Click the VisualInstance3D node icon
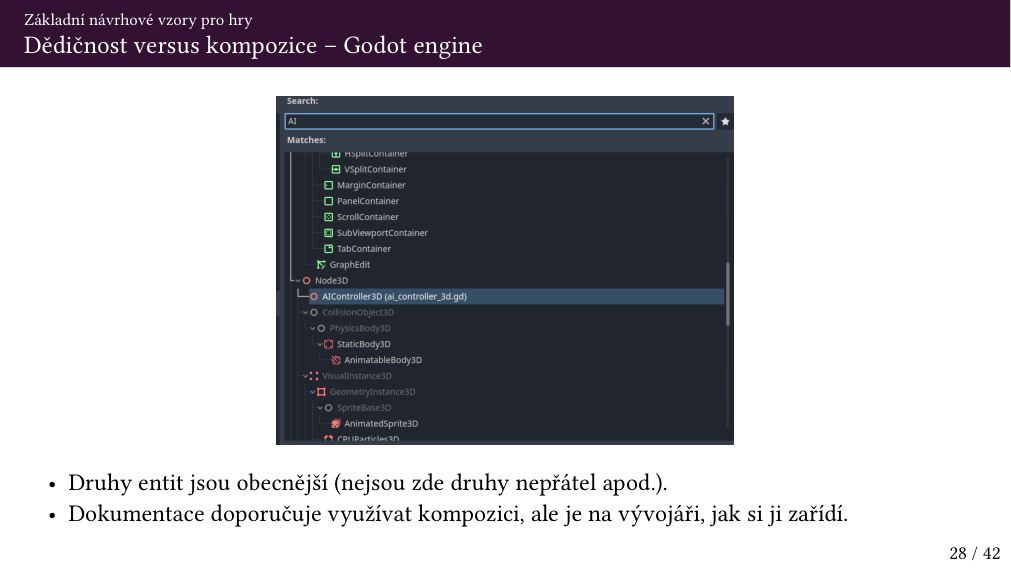 [314, 376]
